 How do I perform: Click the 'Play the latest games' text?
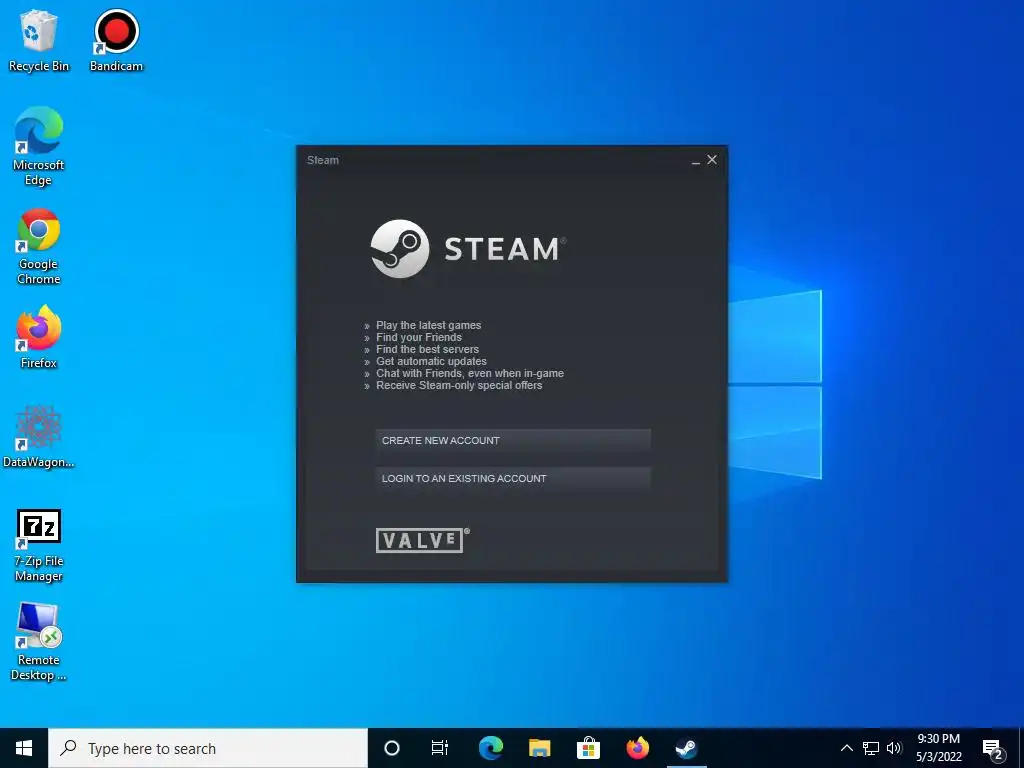[x=428, y=325]
